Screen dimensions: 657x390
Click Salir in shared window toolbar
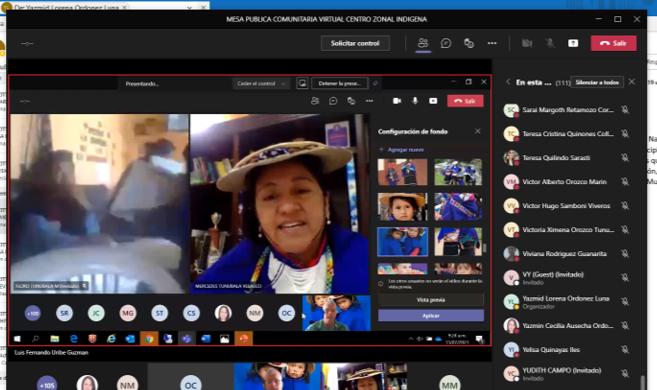pos(465,101)
